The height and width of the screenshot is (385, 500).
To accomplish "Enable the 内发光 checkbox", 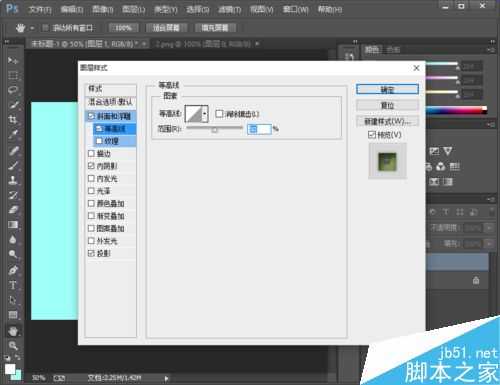I will (91, 178).
